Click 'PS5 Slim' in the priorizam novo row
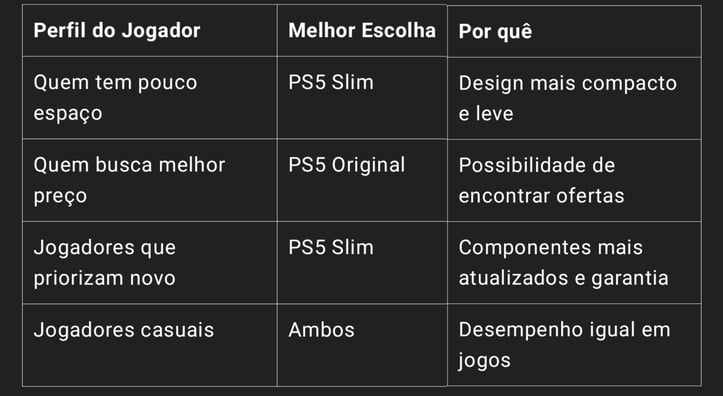Viewport: 723px width, 396px height. point(362,262)
